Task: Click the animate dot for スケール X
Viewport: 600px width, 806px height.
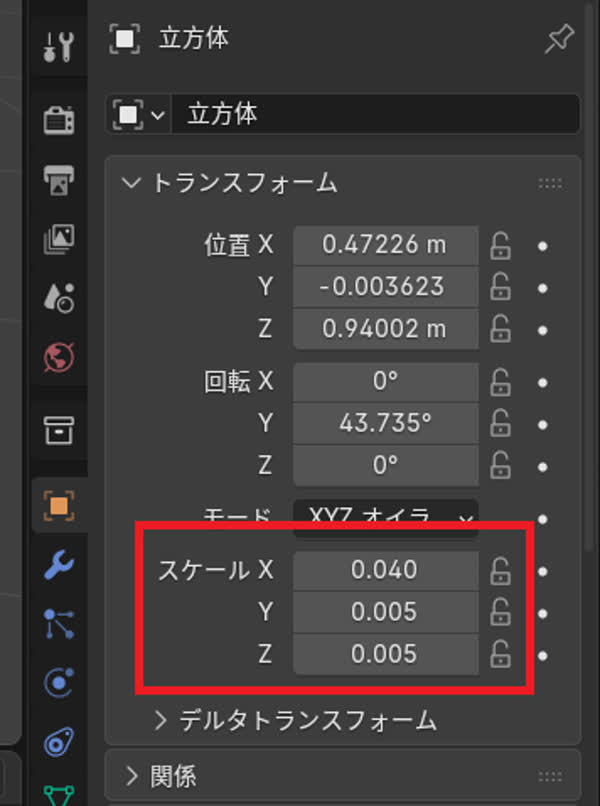Action: click(x=542, y=572)
